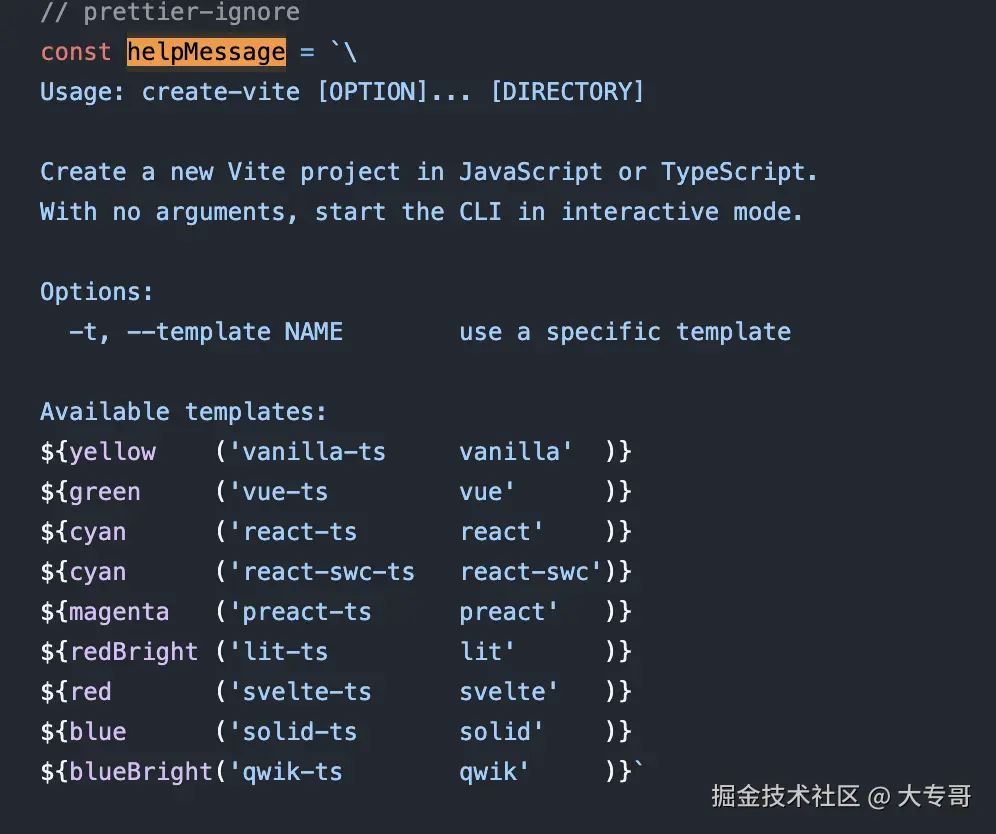Click the --template flag text
The image size is (996, 834).
198,332
